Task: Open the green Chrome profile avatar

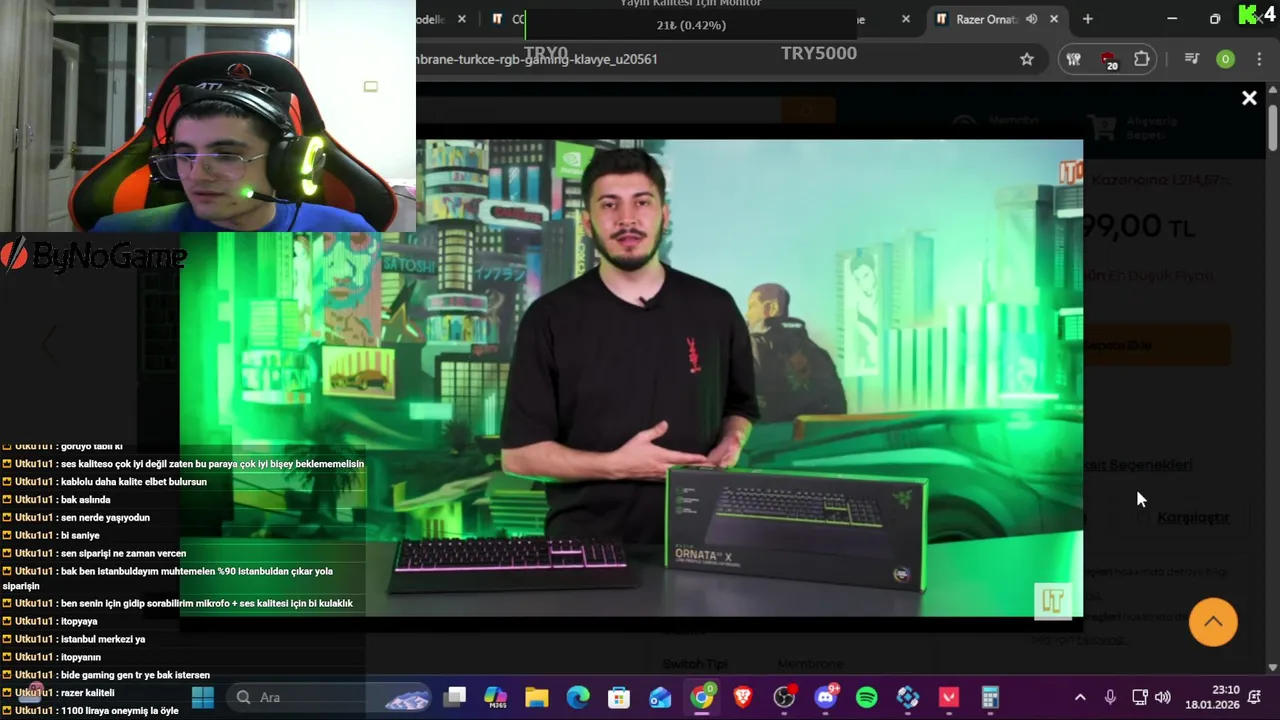Action: click(1225, 59)
